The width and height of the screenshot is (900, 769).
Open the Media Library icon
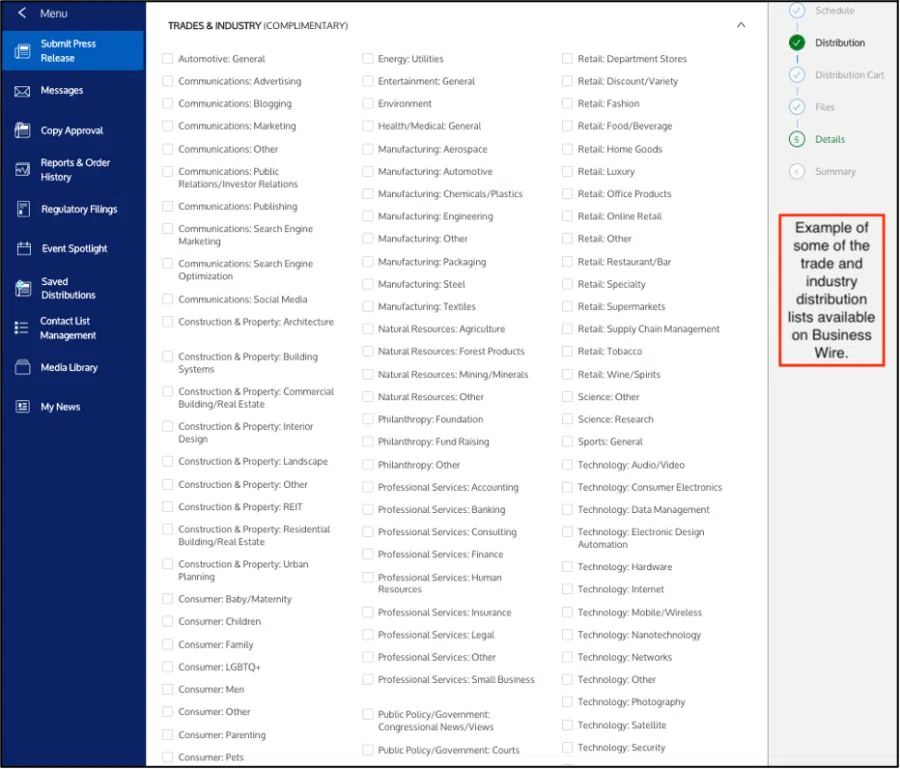click(22, 368)
